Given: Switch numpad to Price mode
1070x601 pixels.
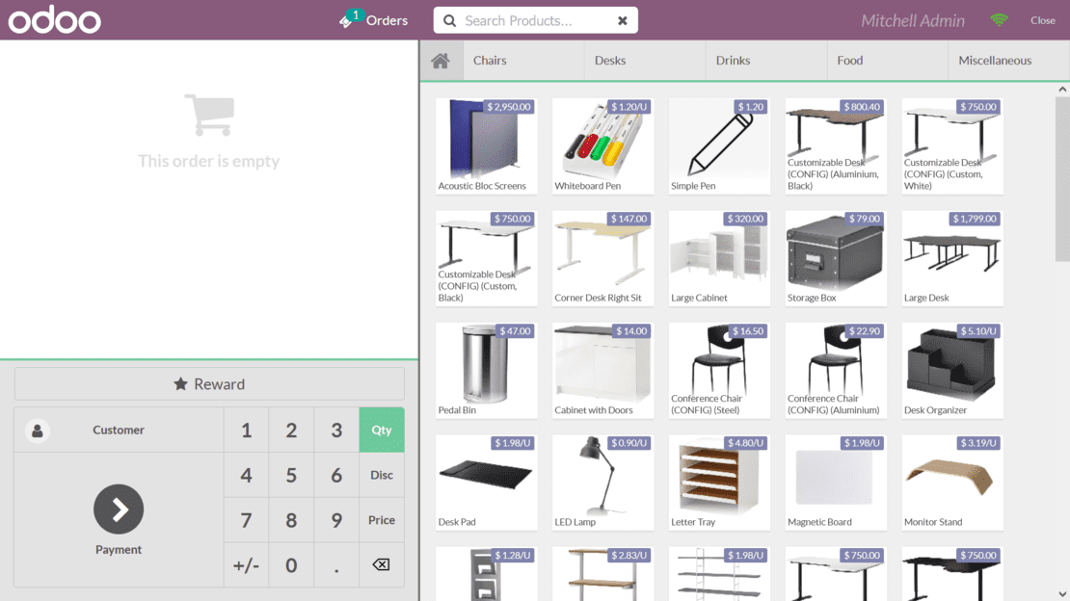Looking at the screenshot, I should pyautogui.click(x=381, y=520).
